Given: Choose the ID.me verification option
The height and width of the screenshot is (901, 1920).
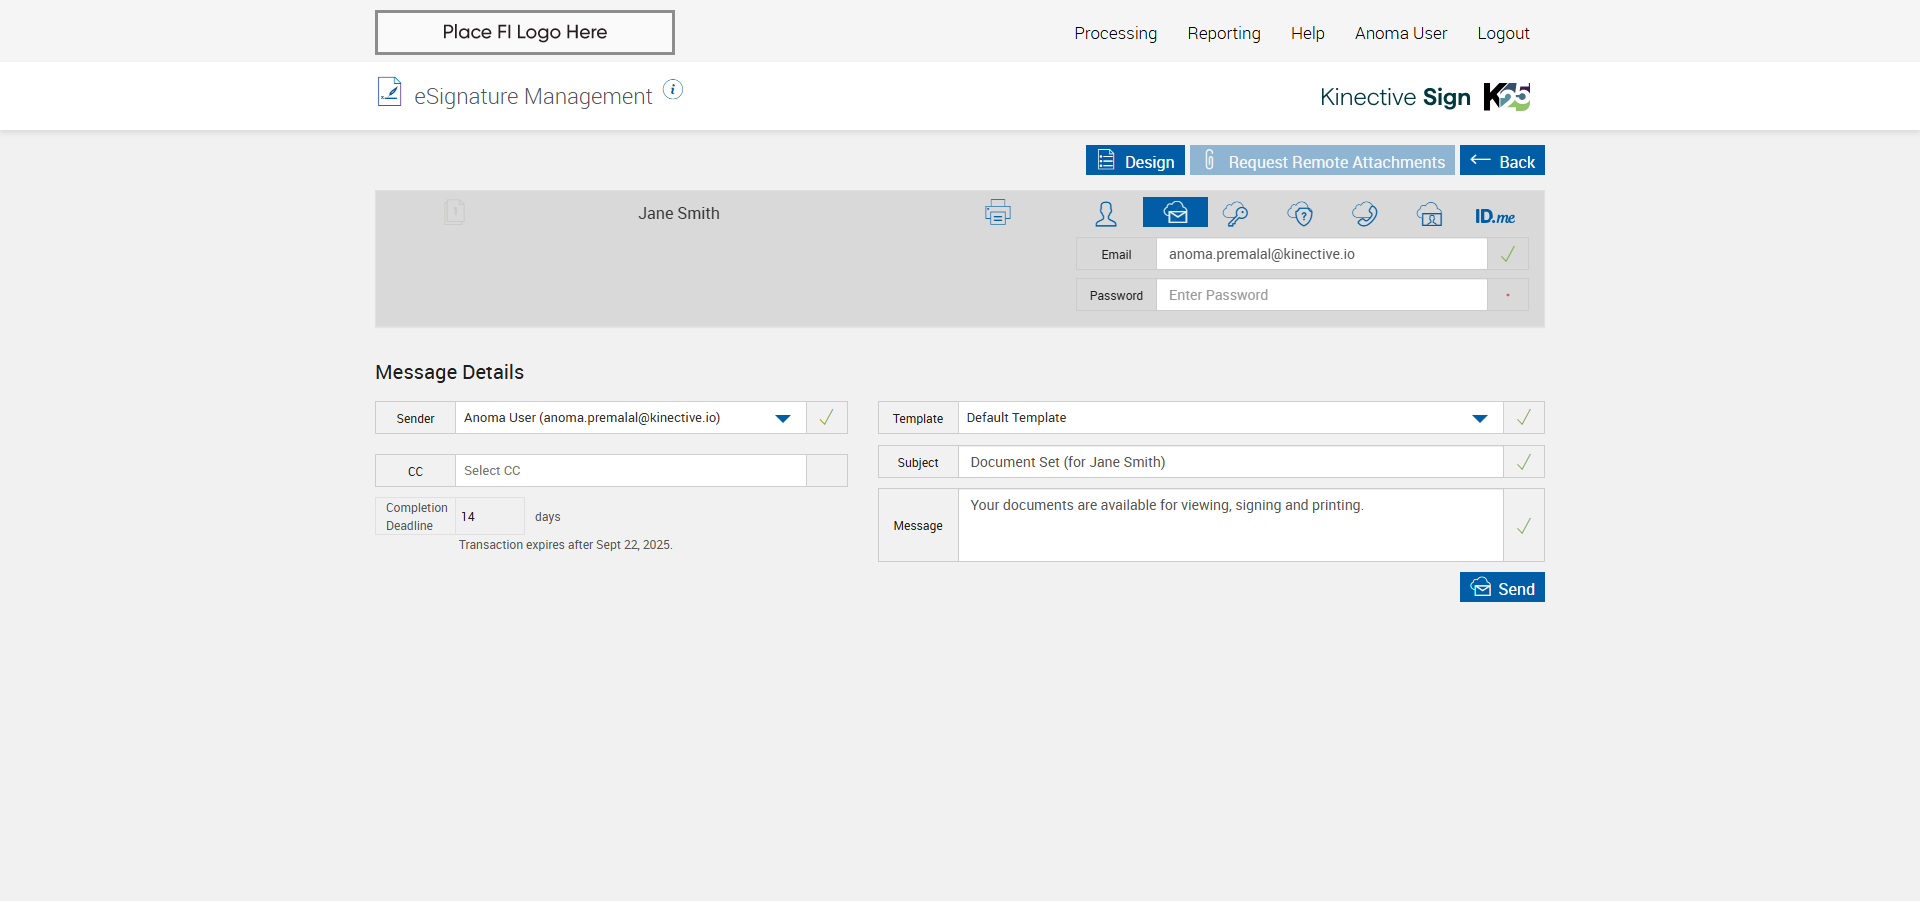Looking at the screenshot, I should coord(1494,216).
